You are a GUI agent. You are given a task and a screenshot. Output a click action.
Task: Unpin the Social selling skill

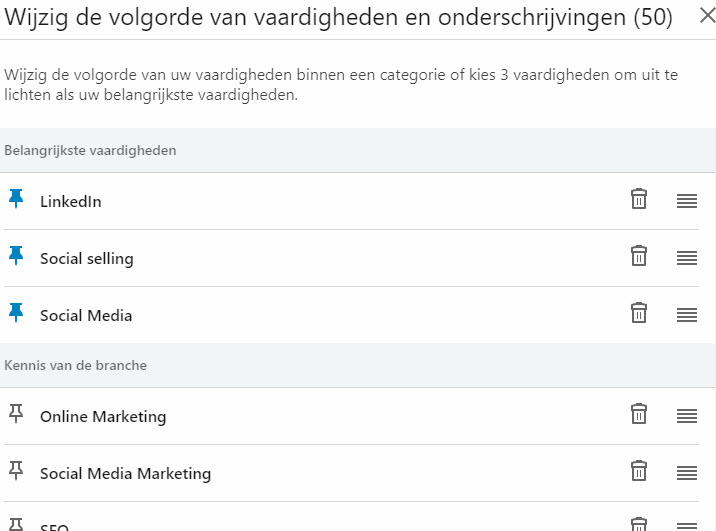(x=15, y=256)
